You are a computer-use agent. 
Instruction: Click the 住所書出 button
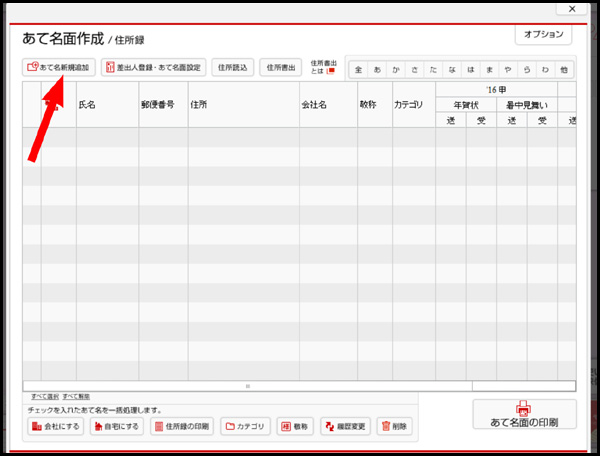[281, 67]
